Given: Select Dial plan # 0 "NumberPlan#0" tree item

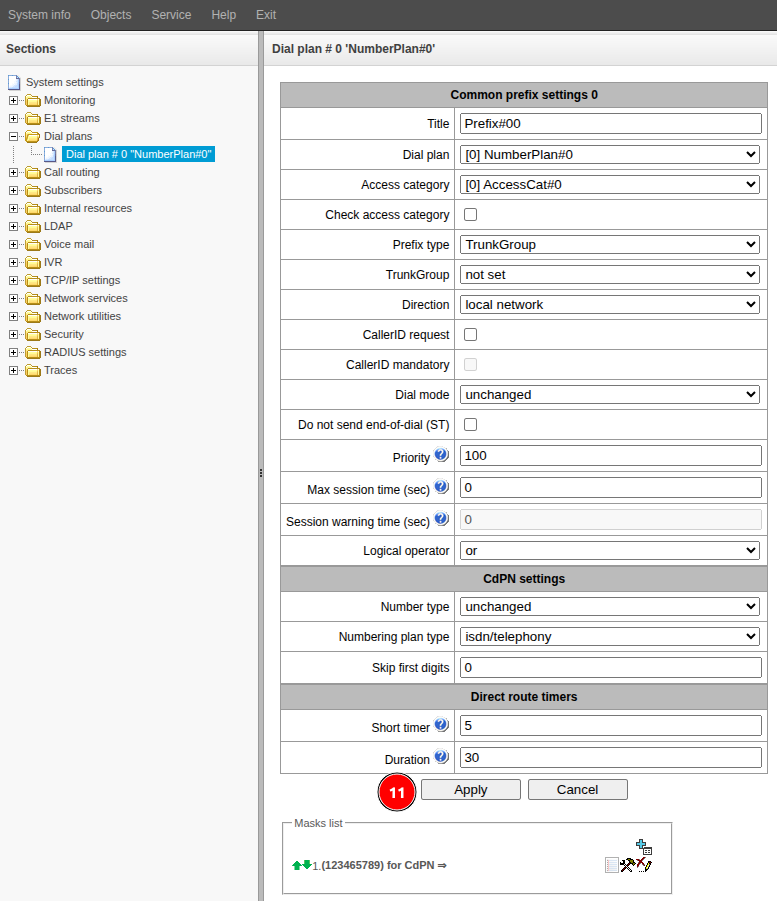Looking at the screenshot, I should click(x=139, y=154).
